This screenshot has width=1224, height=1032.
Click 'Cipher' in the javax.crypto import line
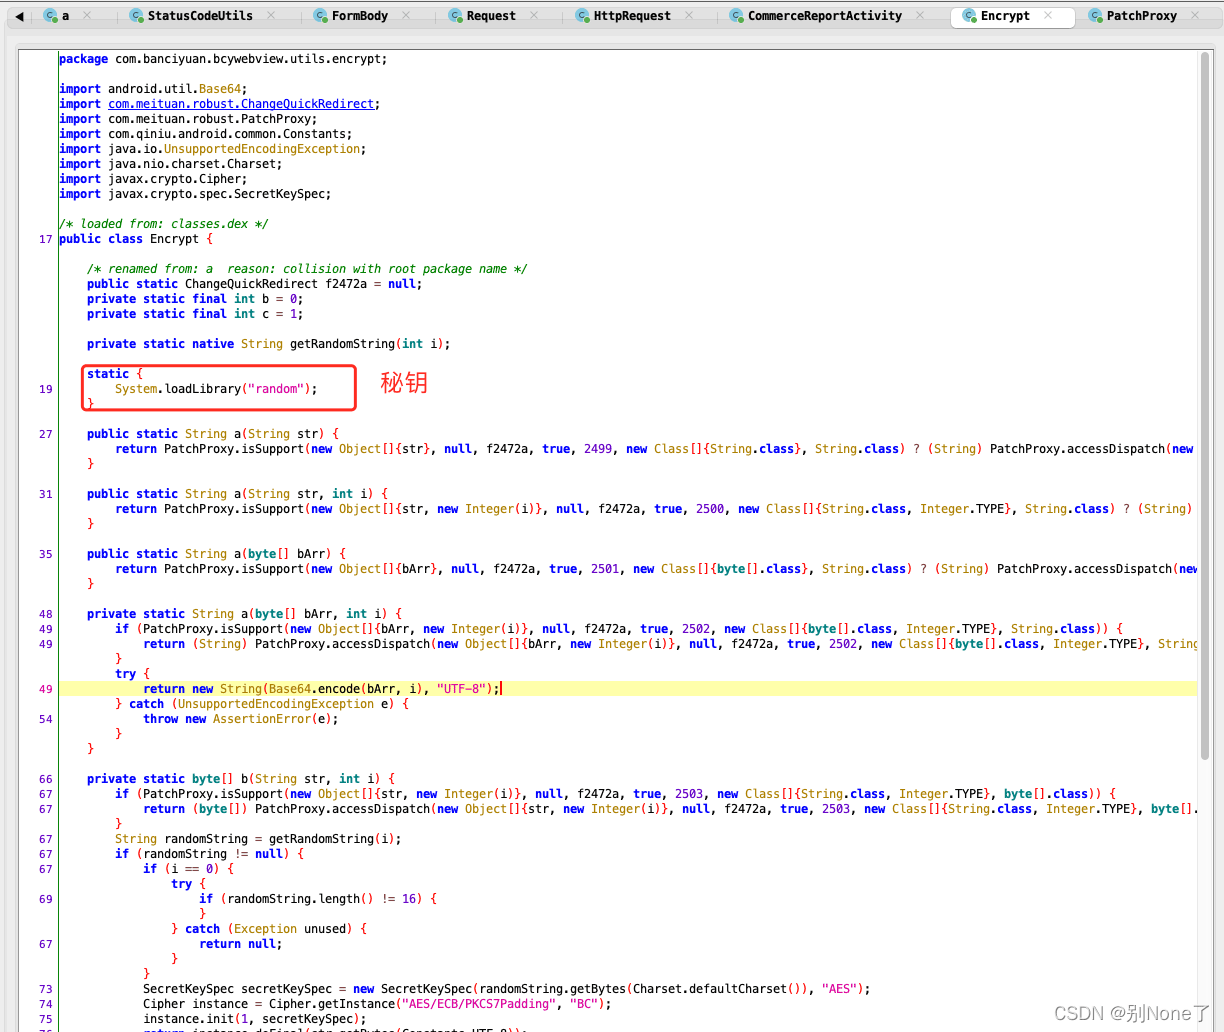(220, 179)
